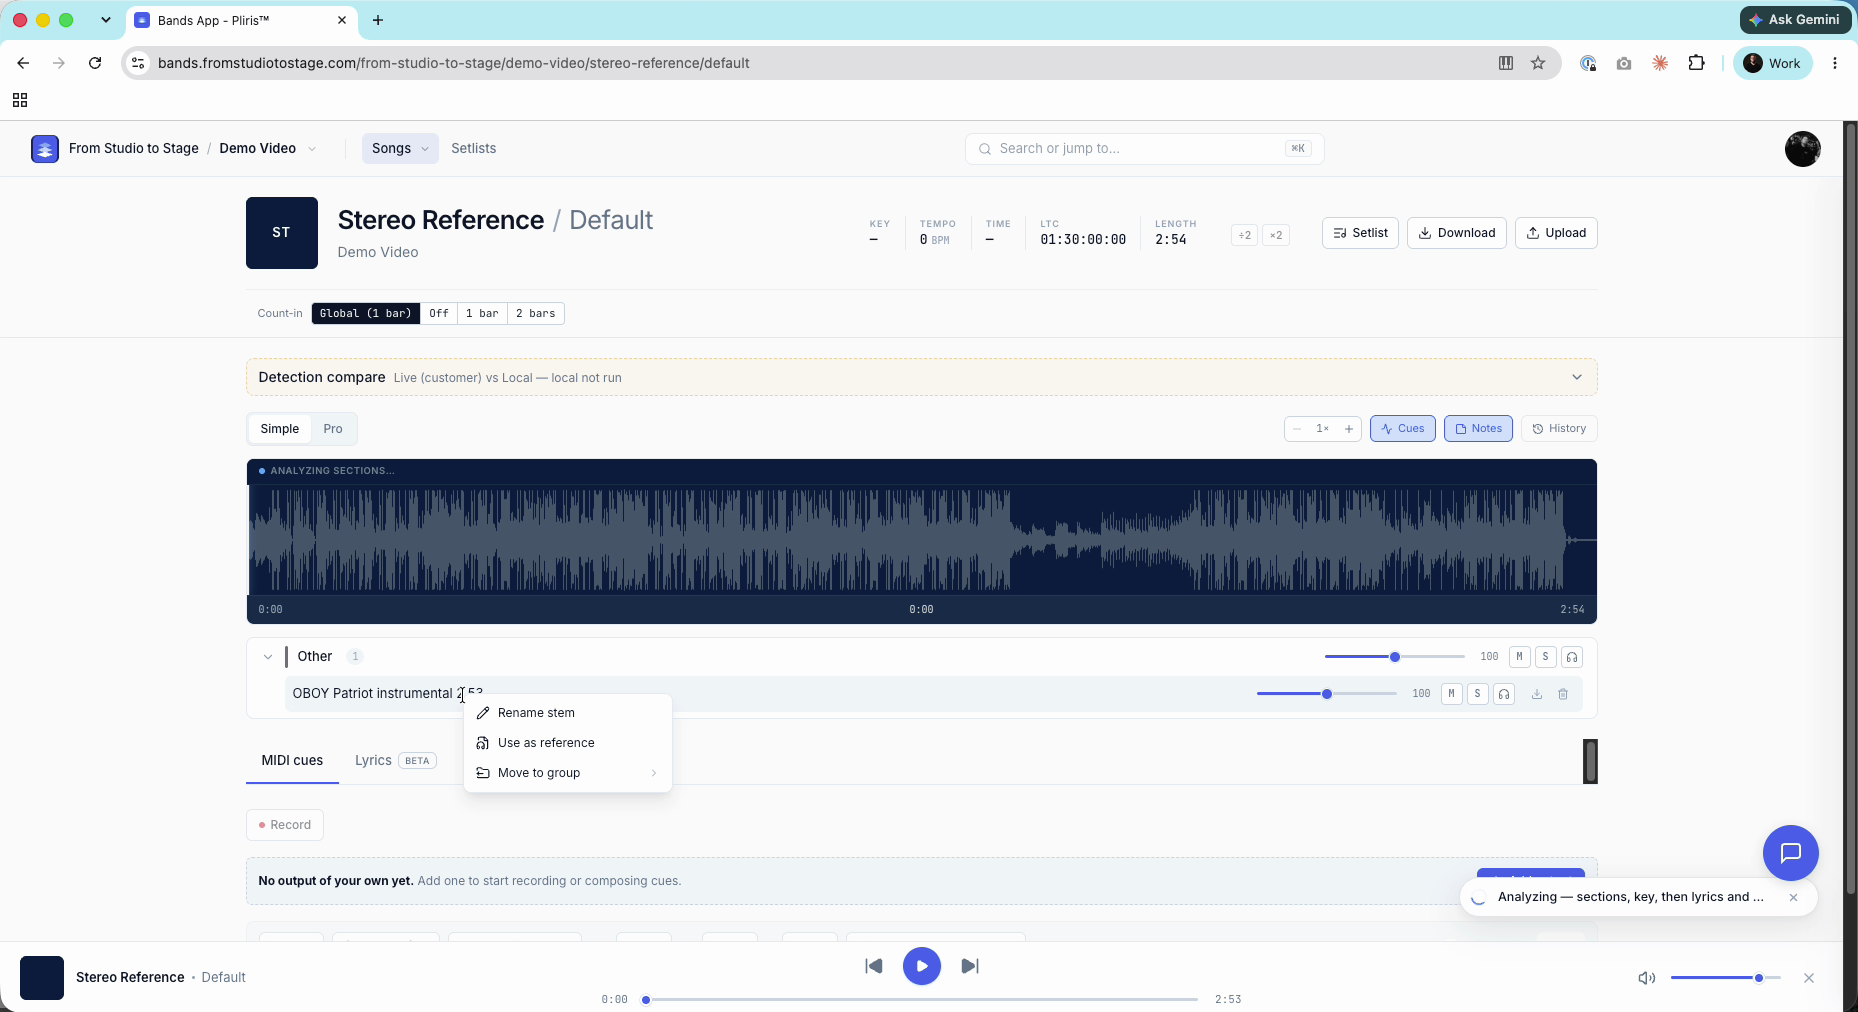Choose Rename stem from context menu
This screenshot has width=1858, height=1012.
pos(568,713)
